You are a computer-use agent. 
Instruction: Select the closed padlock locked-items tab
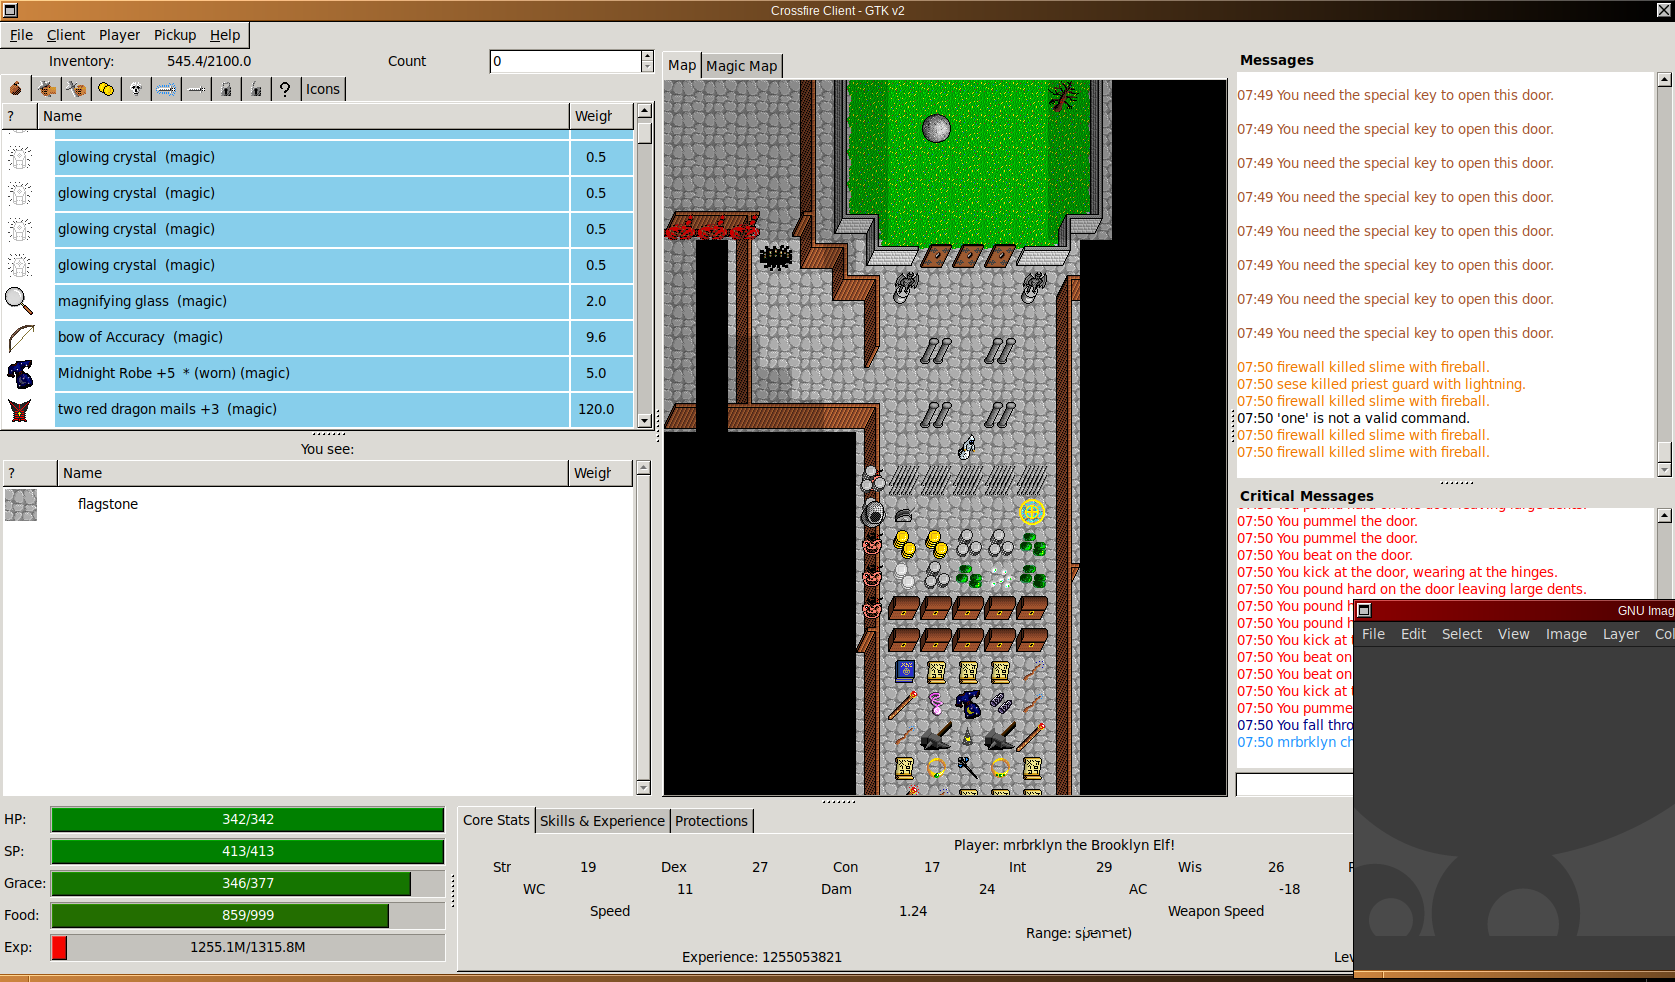[x=226, y=89]
